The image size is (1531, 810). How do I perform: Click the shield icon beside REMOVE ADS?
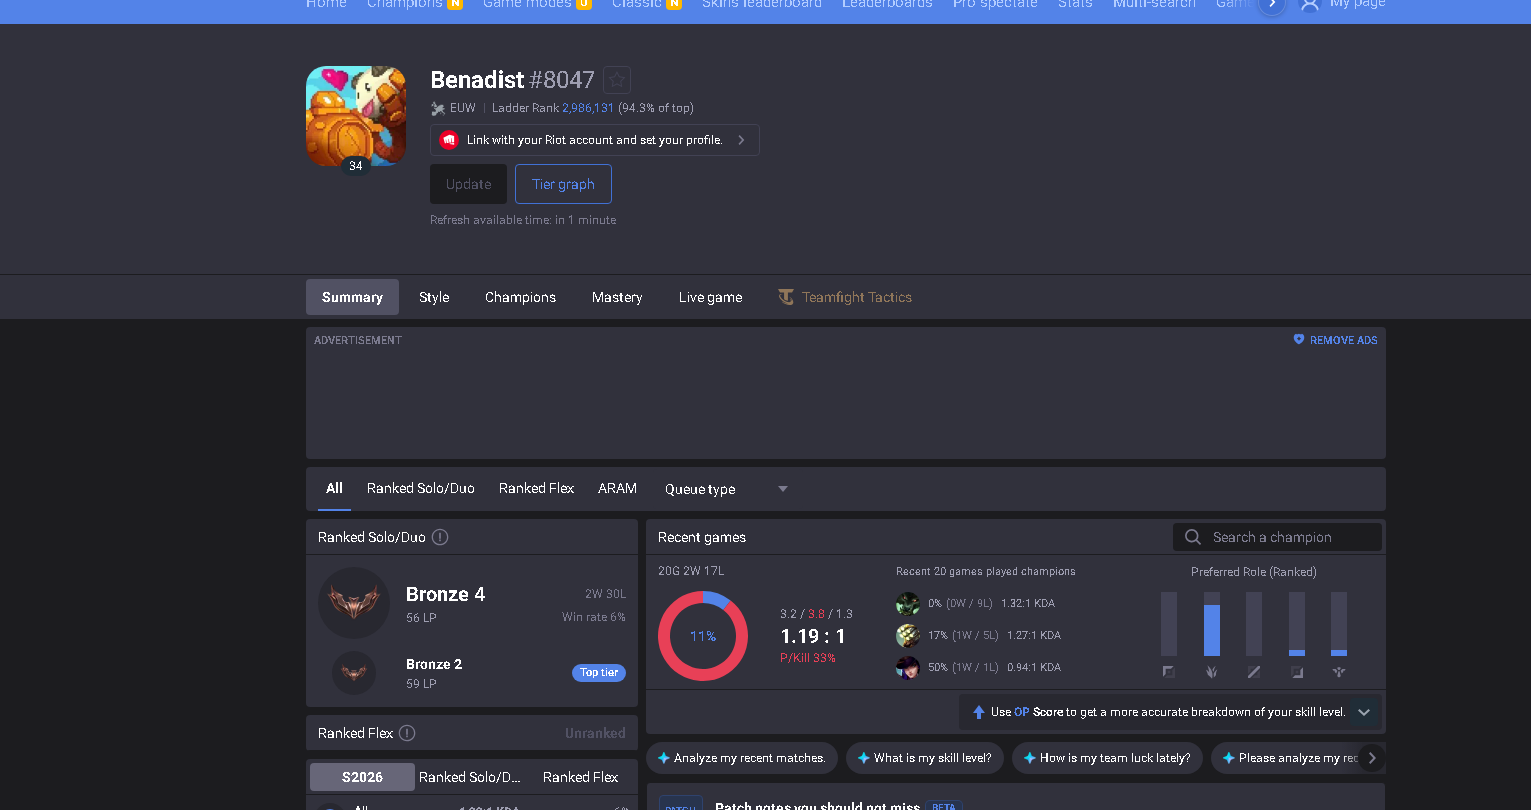click(1299, 340)
